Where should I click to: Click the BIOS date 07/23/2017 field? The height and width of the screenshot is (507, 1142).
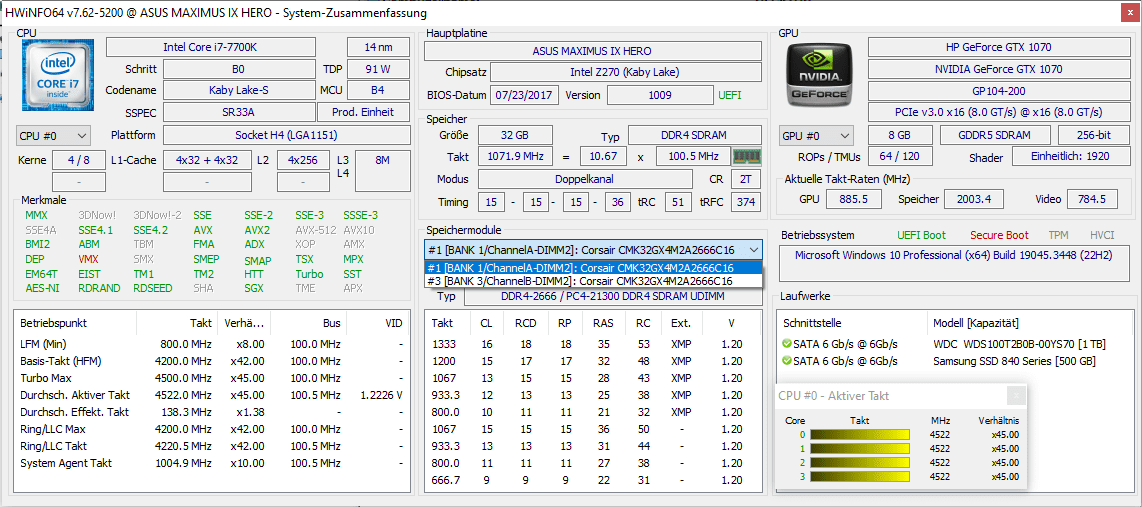[x=525, y=95]
